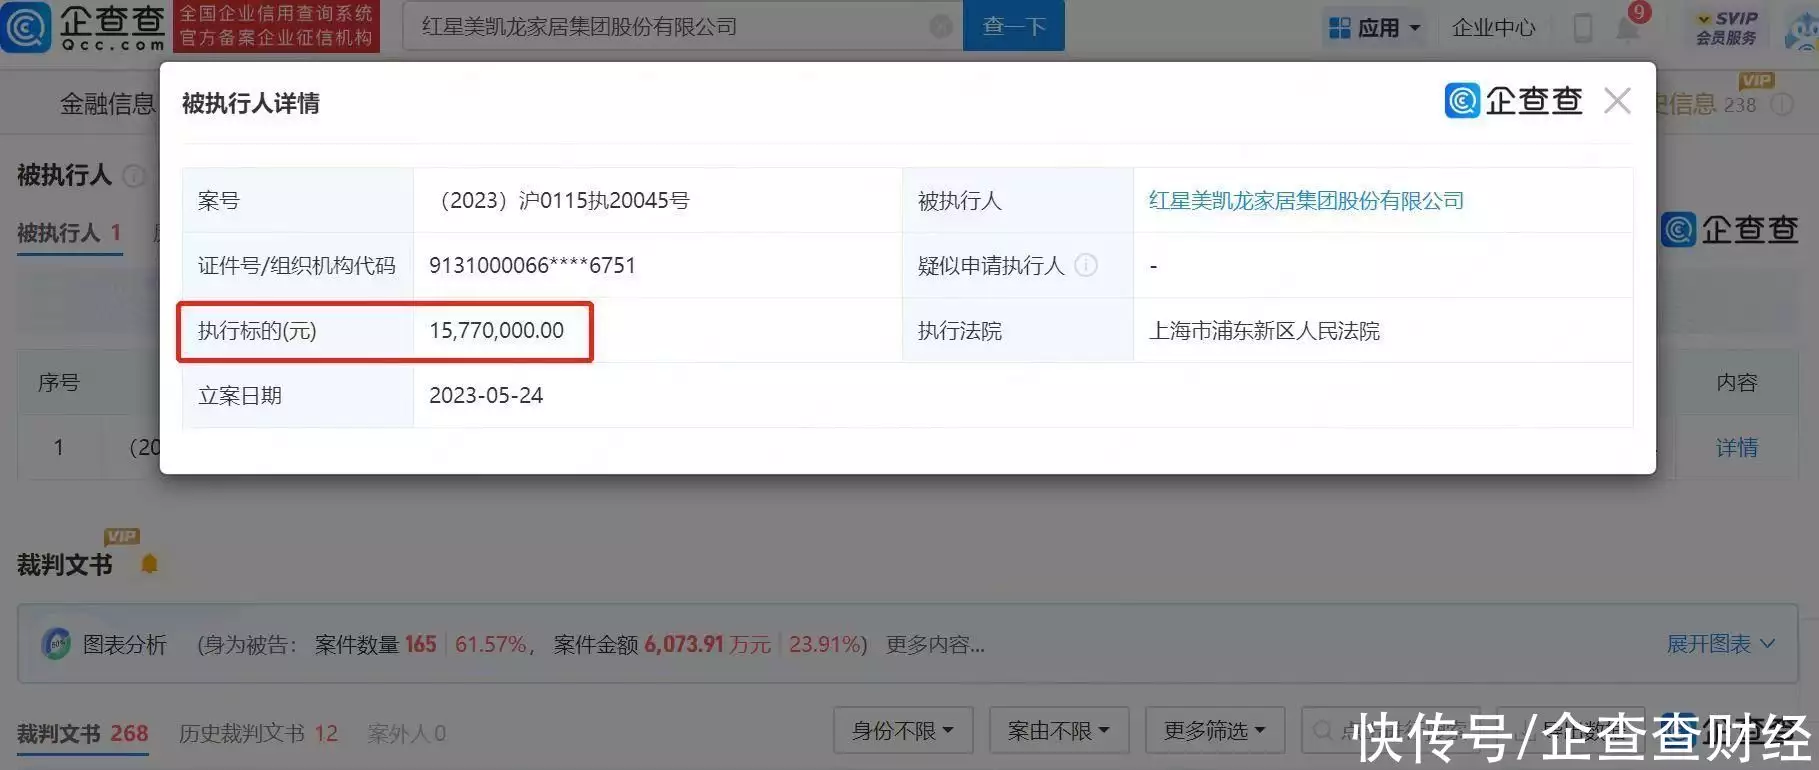Click the 查一下 search button
The width and height of the screenshot is (1819, 770).
coord(1013,26)
